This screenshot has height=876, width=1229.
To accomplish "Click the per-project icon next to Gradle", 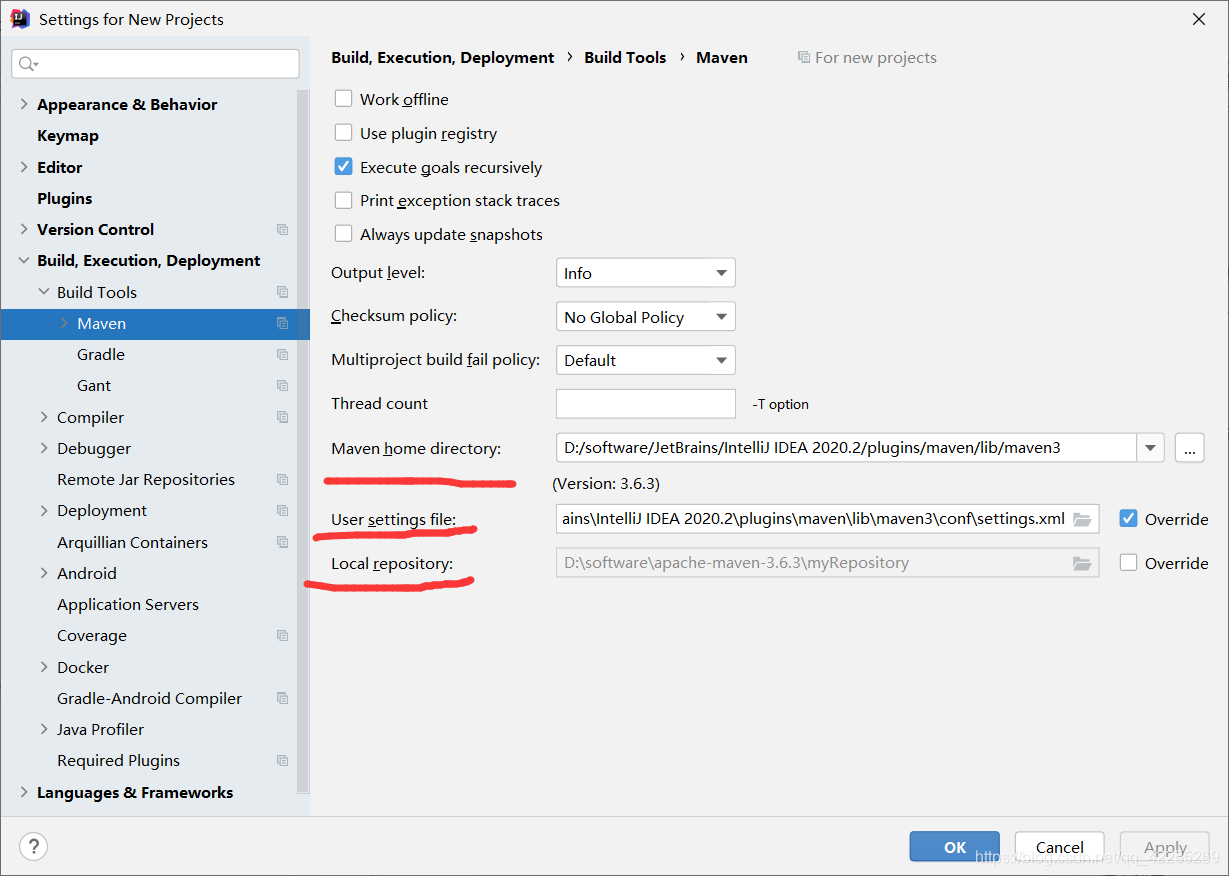I will coord(282,355).
